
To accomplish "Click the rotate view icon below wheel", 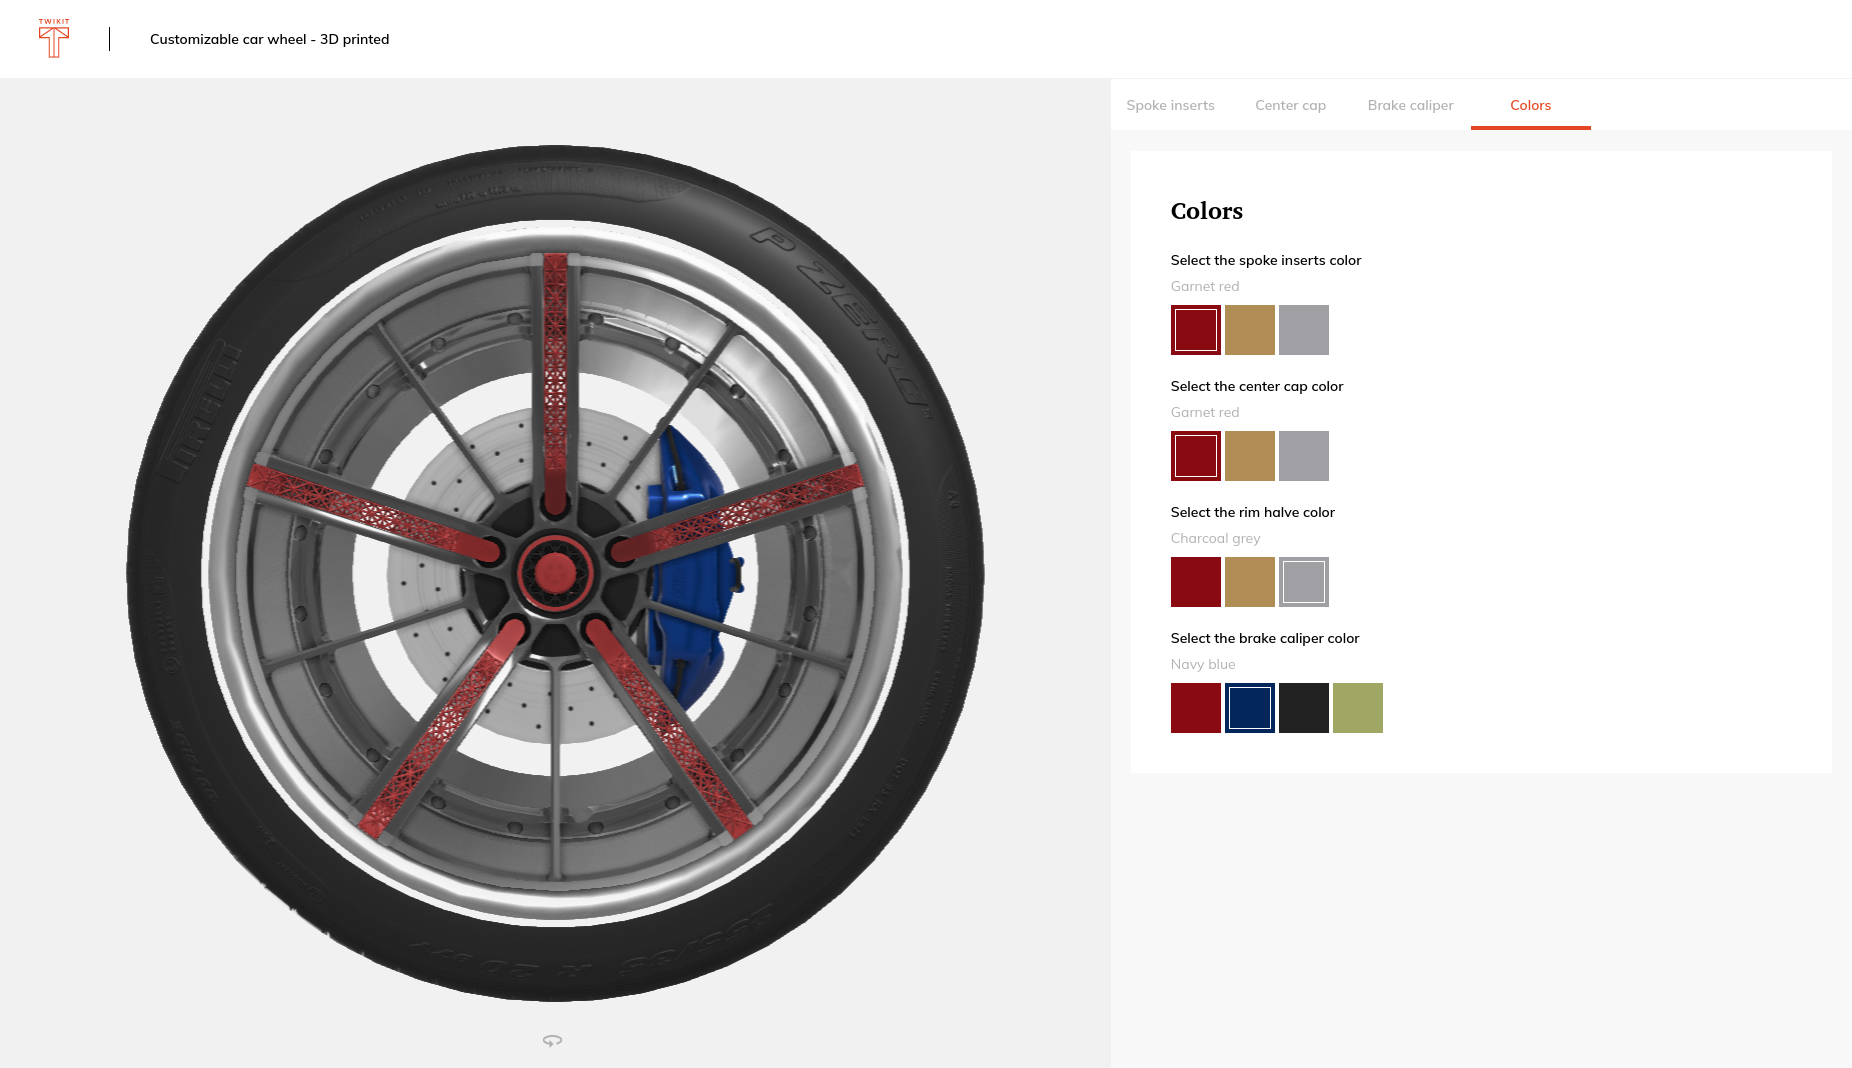I will coord(552,1041).
